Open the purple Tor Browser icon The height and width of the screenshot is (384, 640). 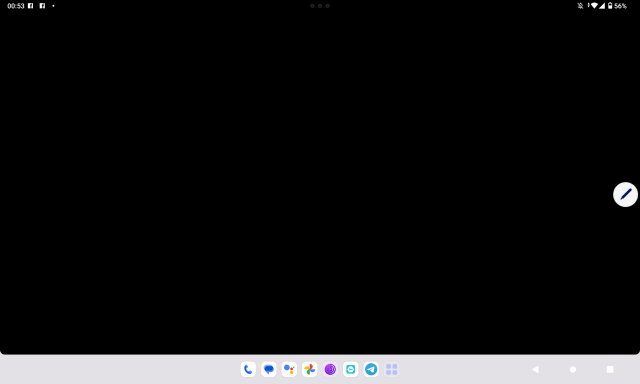tap(330, 369)
